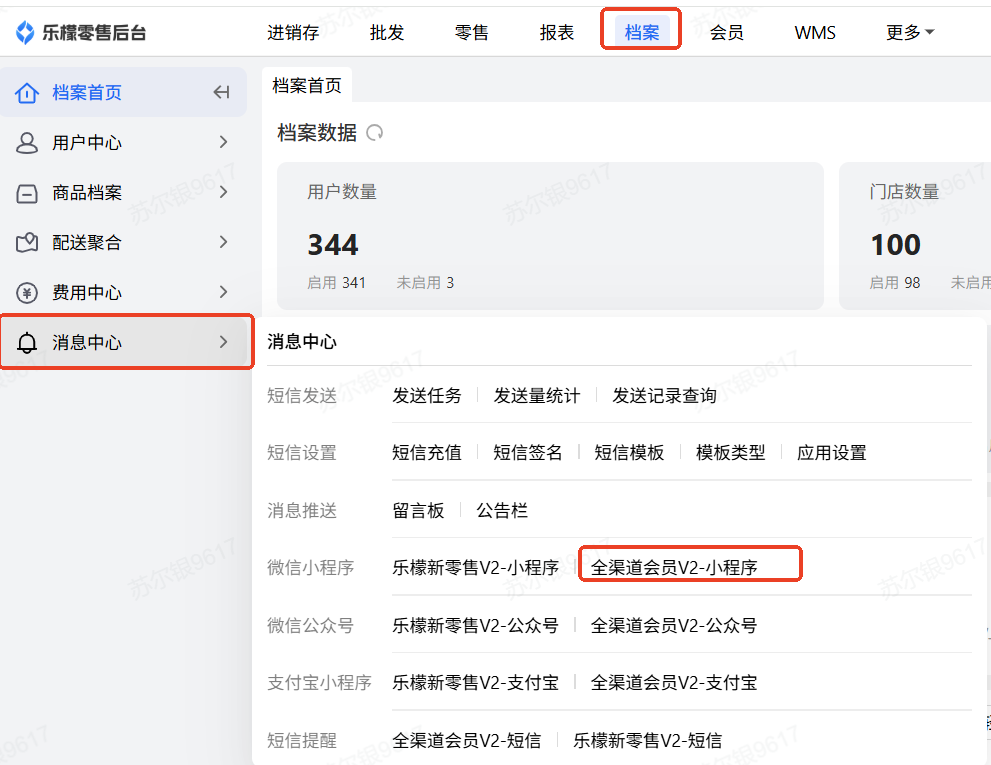
Task: Click the 档案首页 home icon
Action: click(27, 93)
